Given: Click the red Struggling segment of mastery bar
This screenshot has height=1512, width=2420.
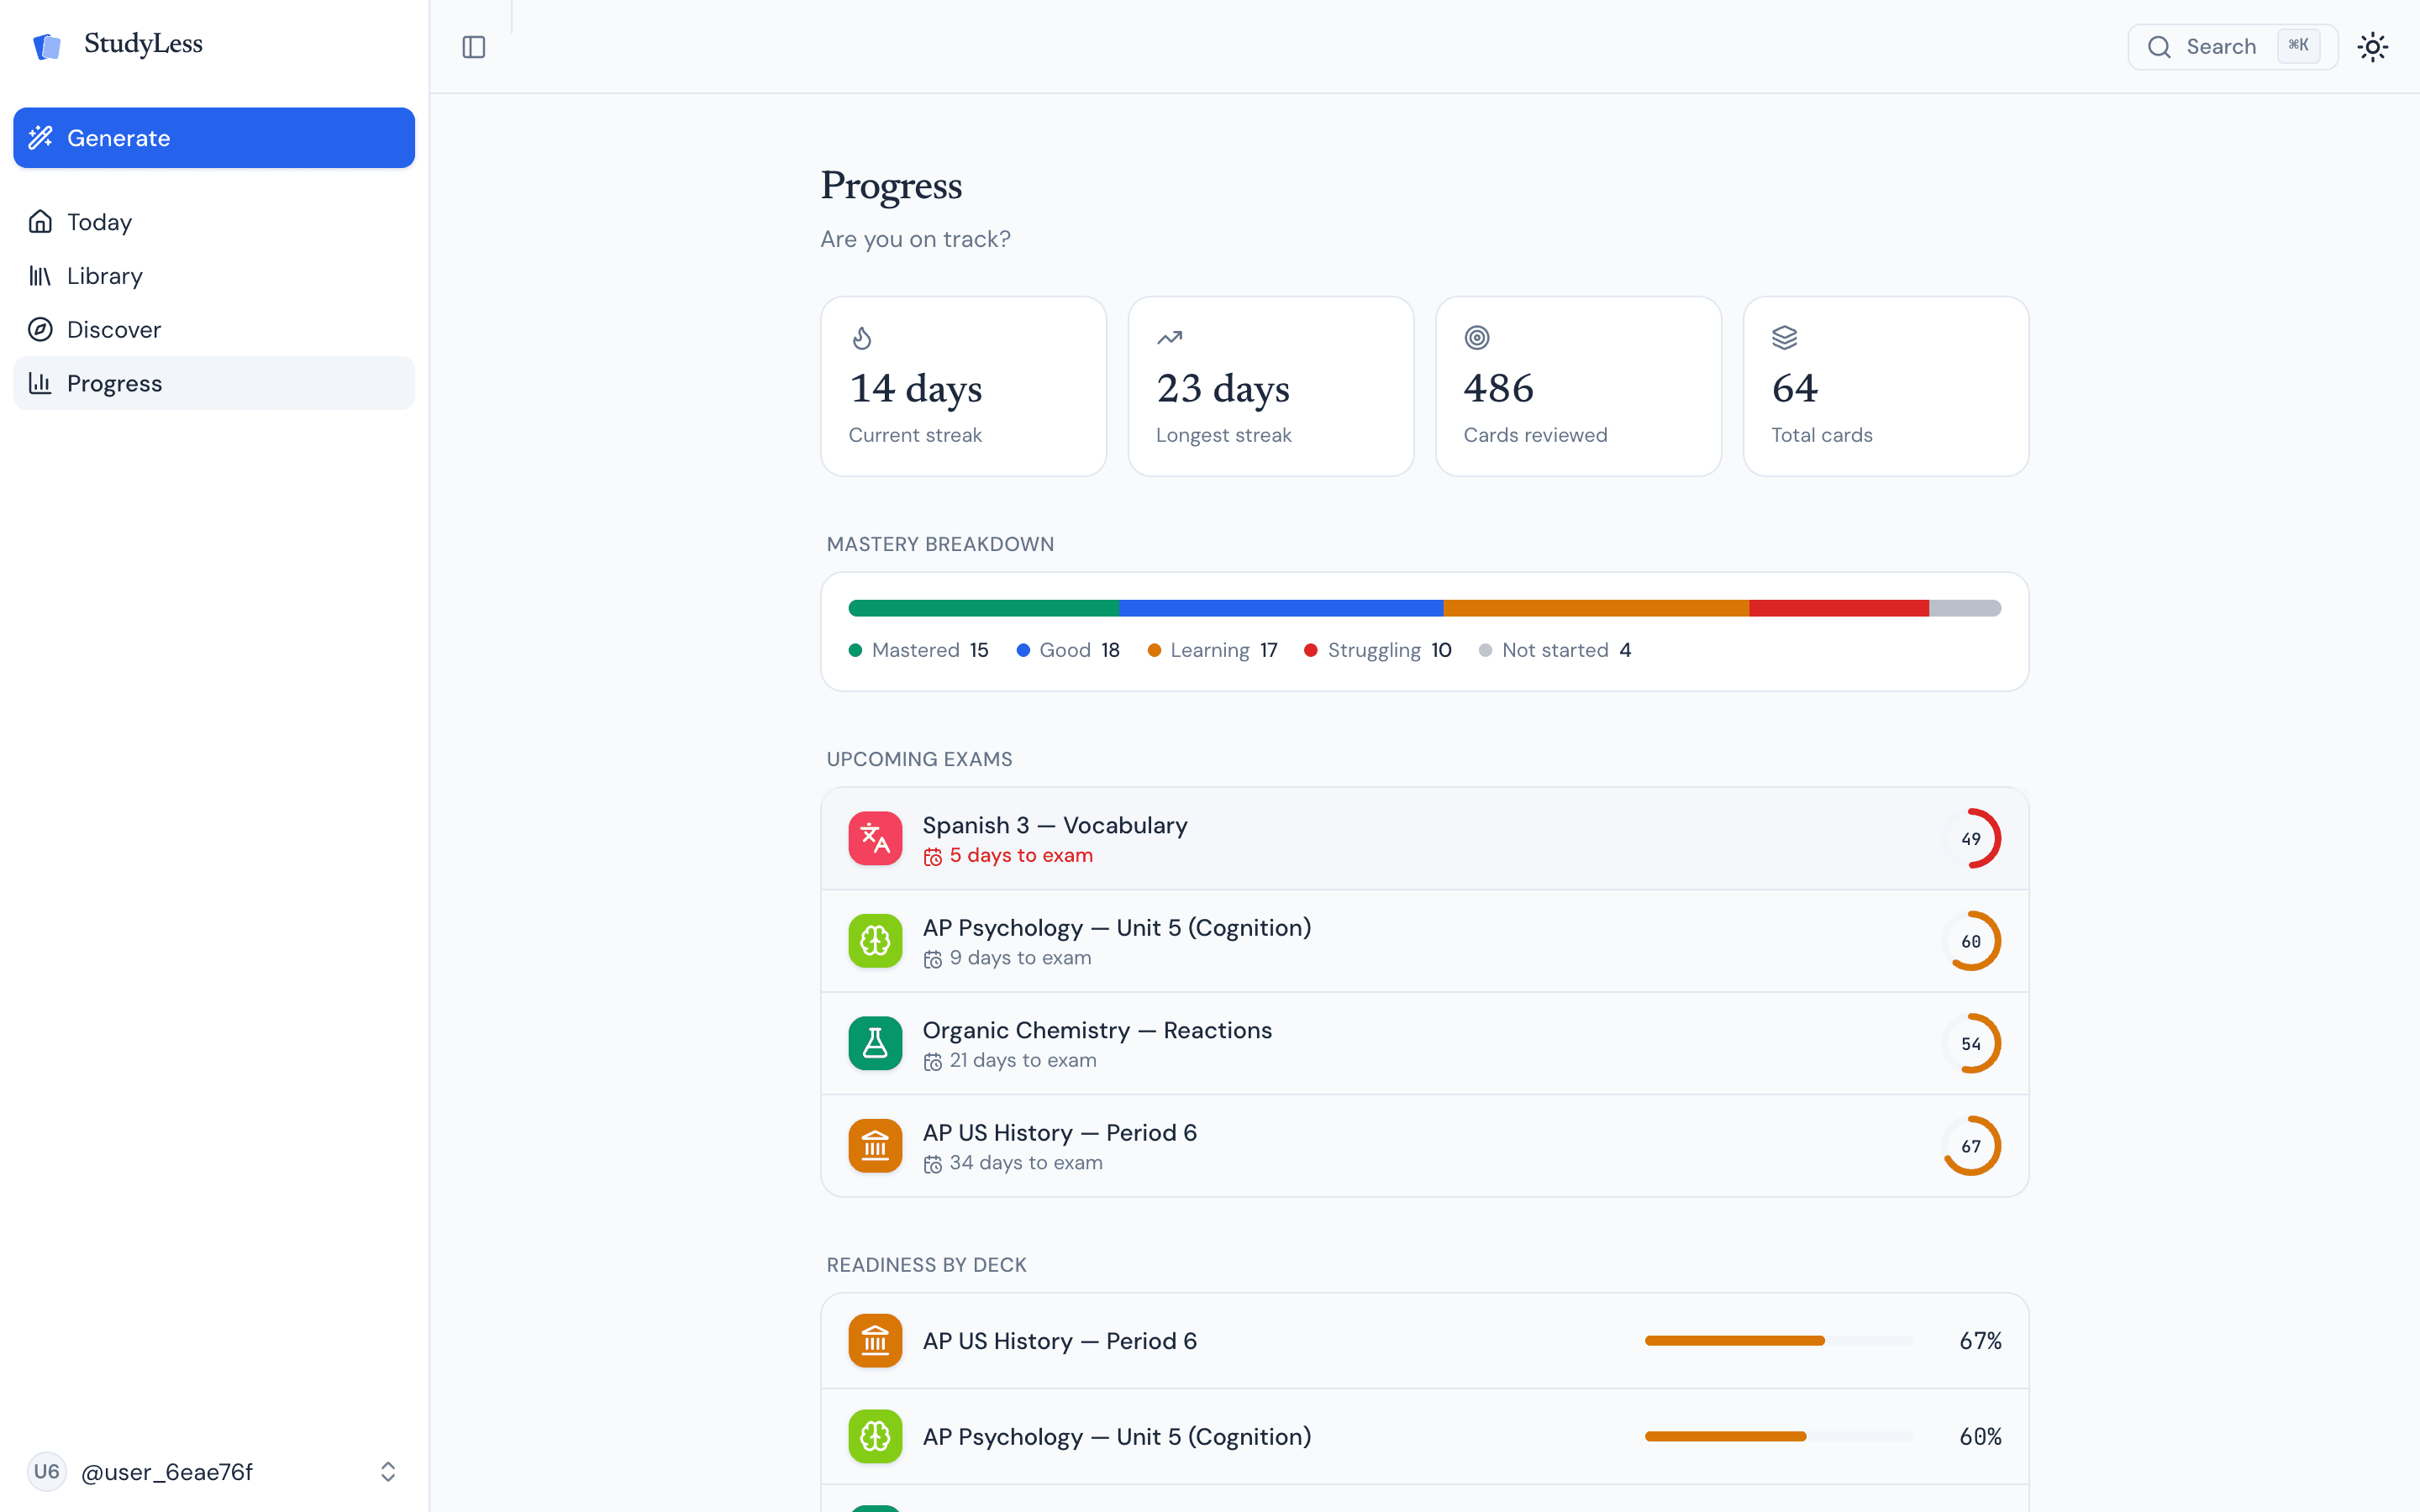Looking at the screenshot, I should pyautogui.click(x=1839, y=608).
